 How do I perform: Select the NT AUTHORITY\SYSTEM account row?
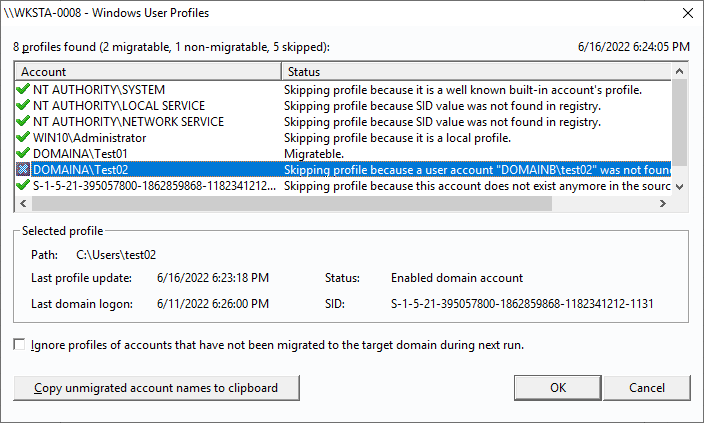343,90
